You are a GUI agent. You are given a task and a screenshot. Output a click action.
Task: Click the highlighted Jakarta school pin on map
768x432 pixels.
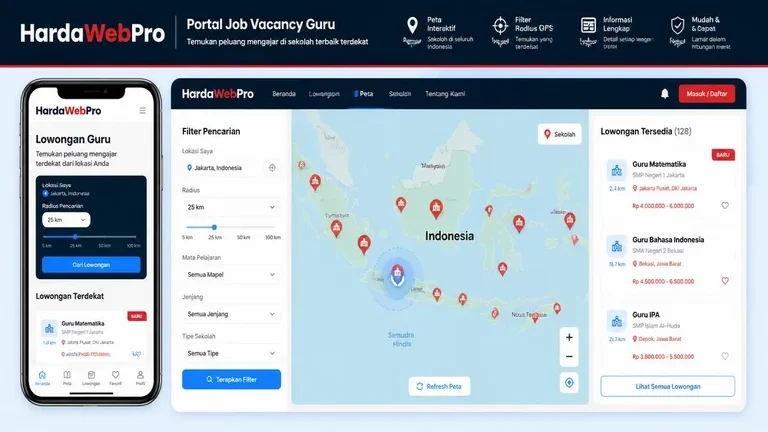pos(397,275)
